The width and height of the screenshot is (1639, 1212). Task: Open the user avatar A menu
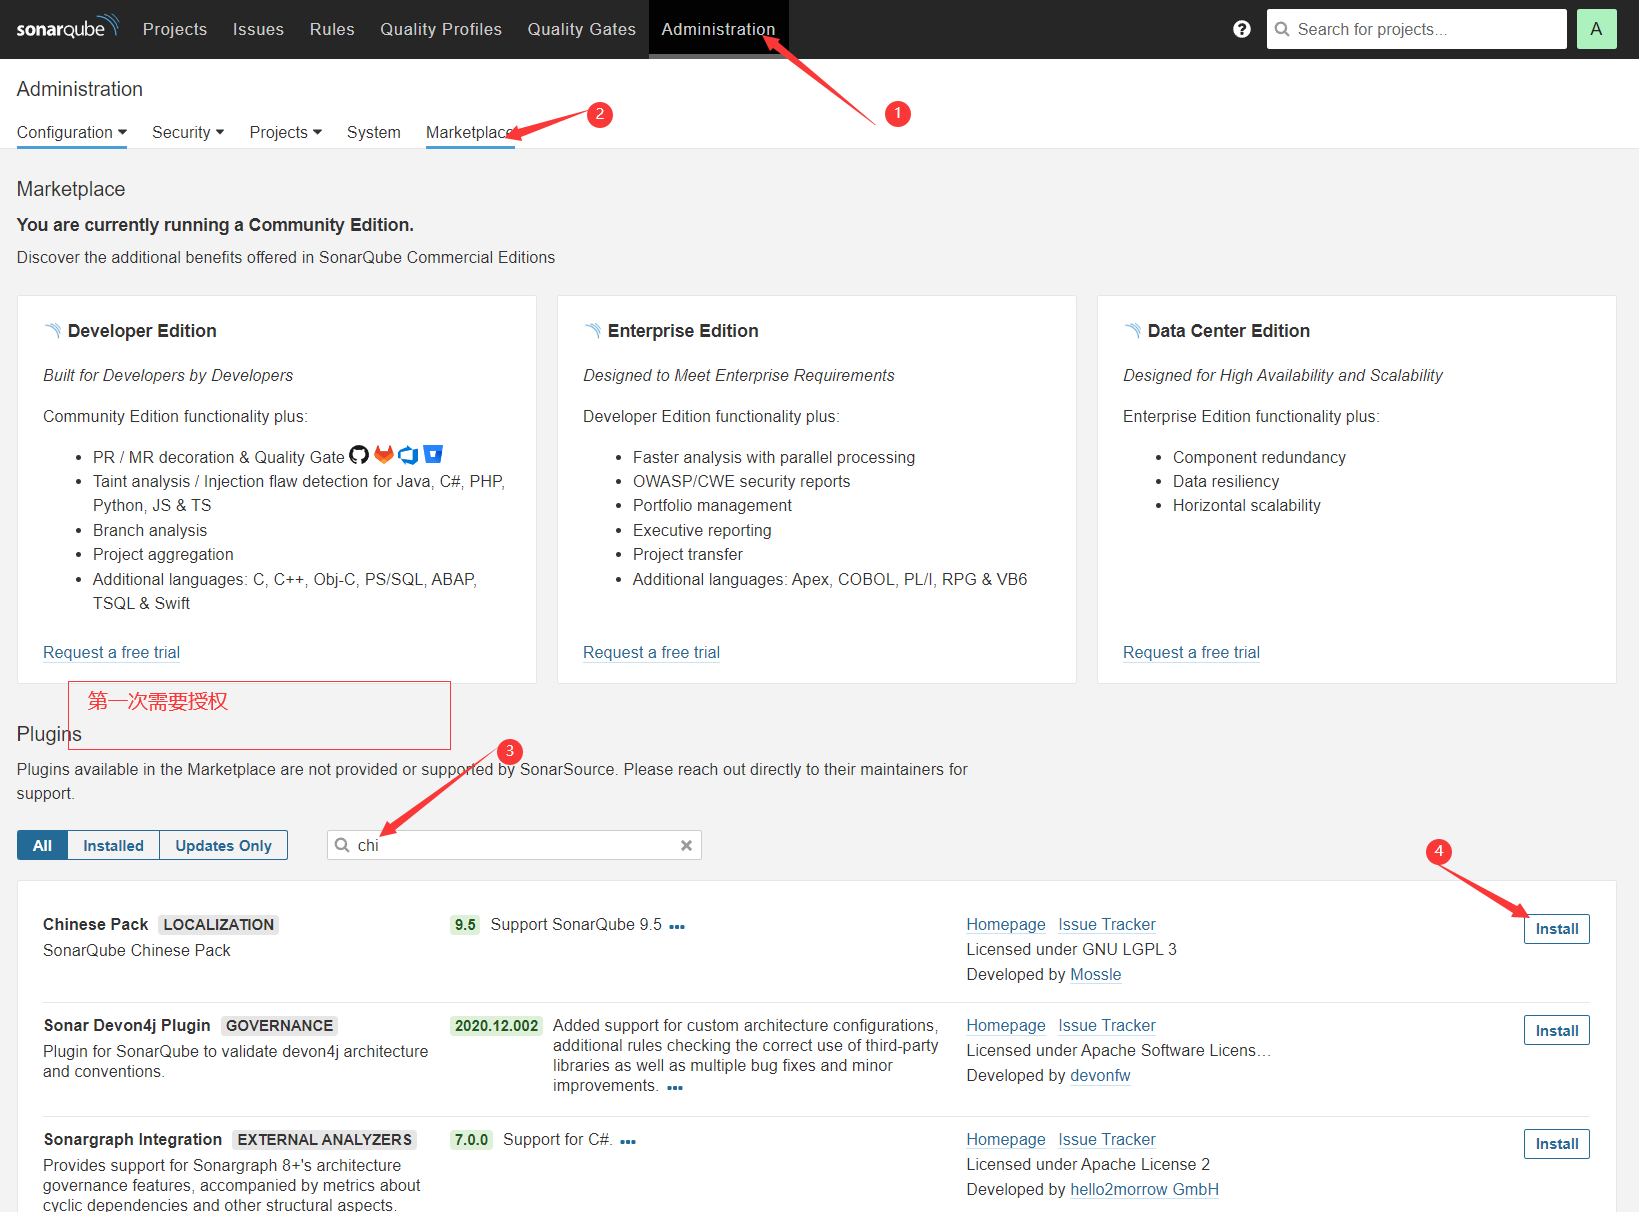(x=1596, y=29)
